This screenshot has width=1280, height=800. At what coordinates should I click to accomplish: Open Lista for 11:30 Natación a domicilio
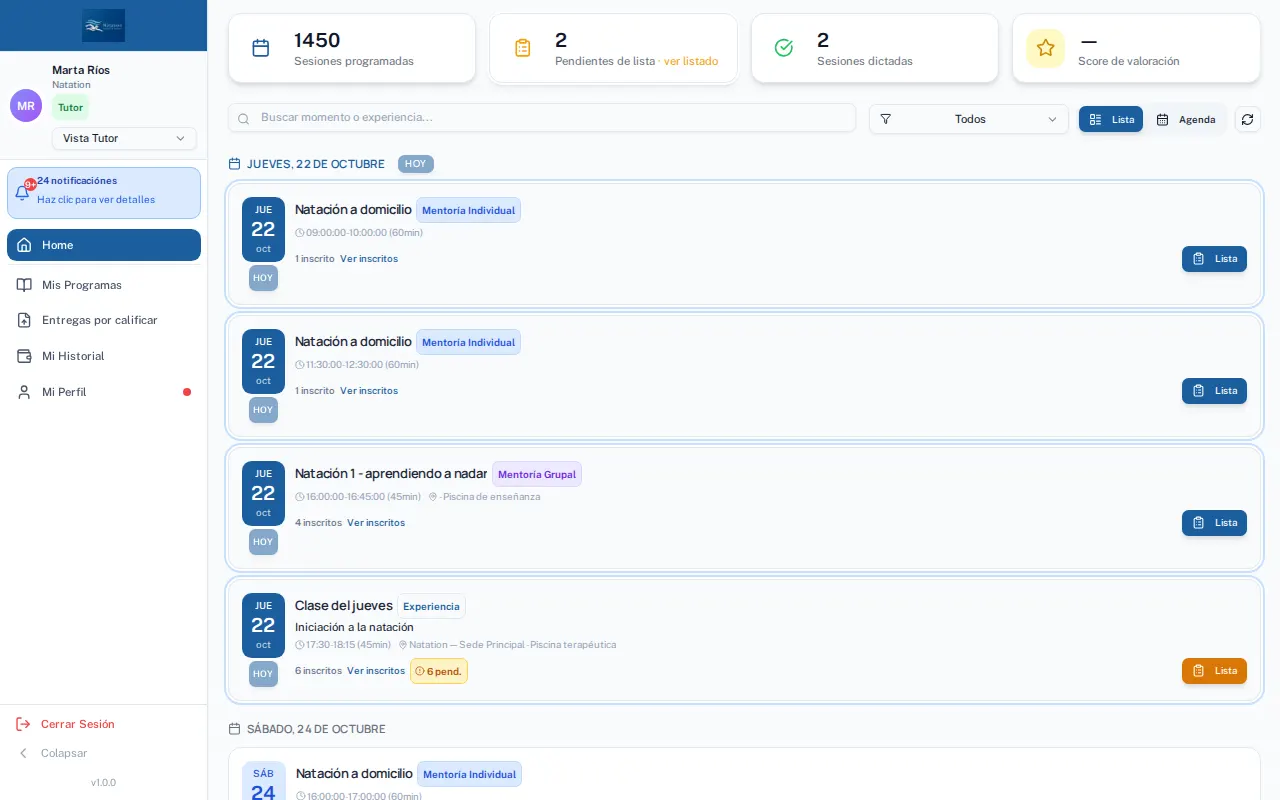tap(1214, 391)
